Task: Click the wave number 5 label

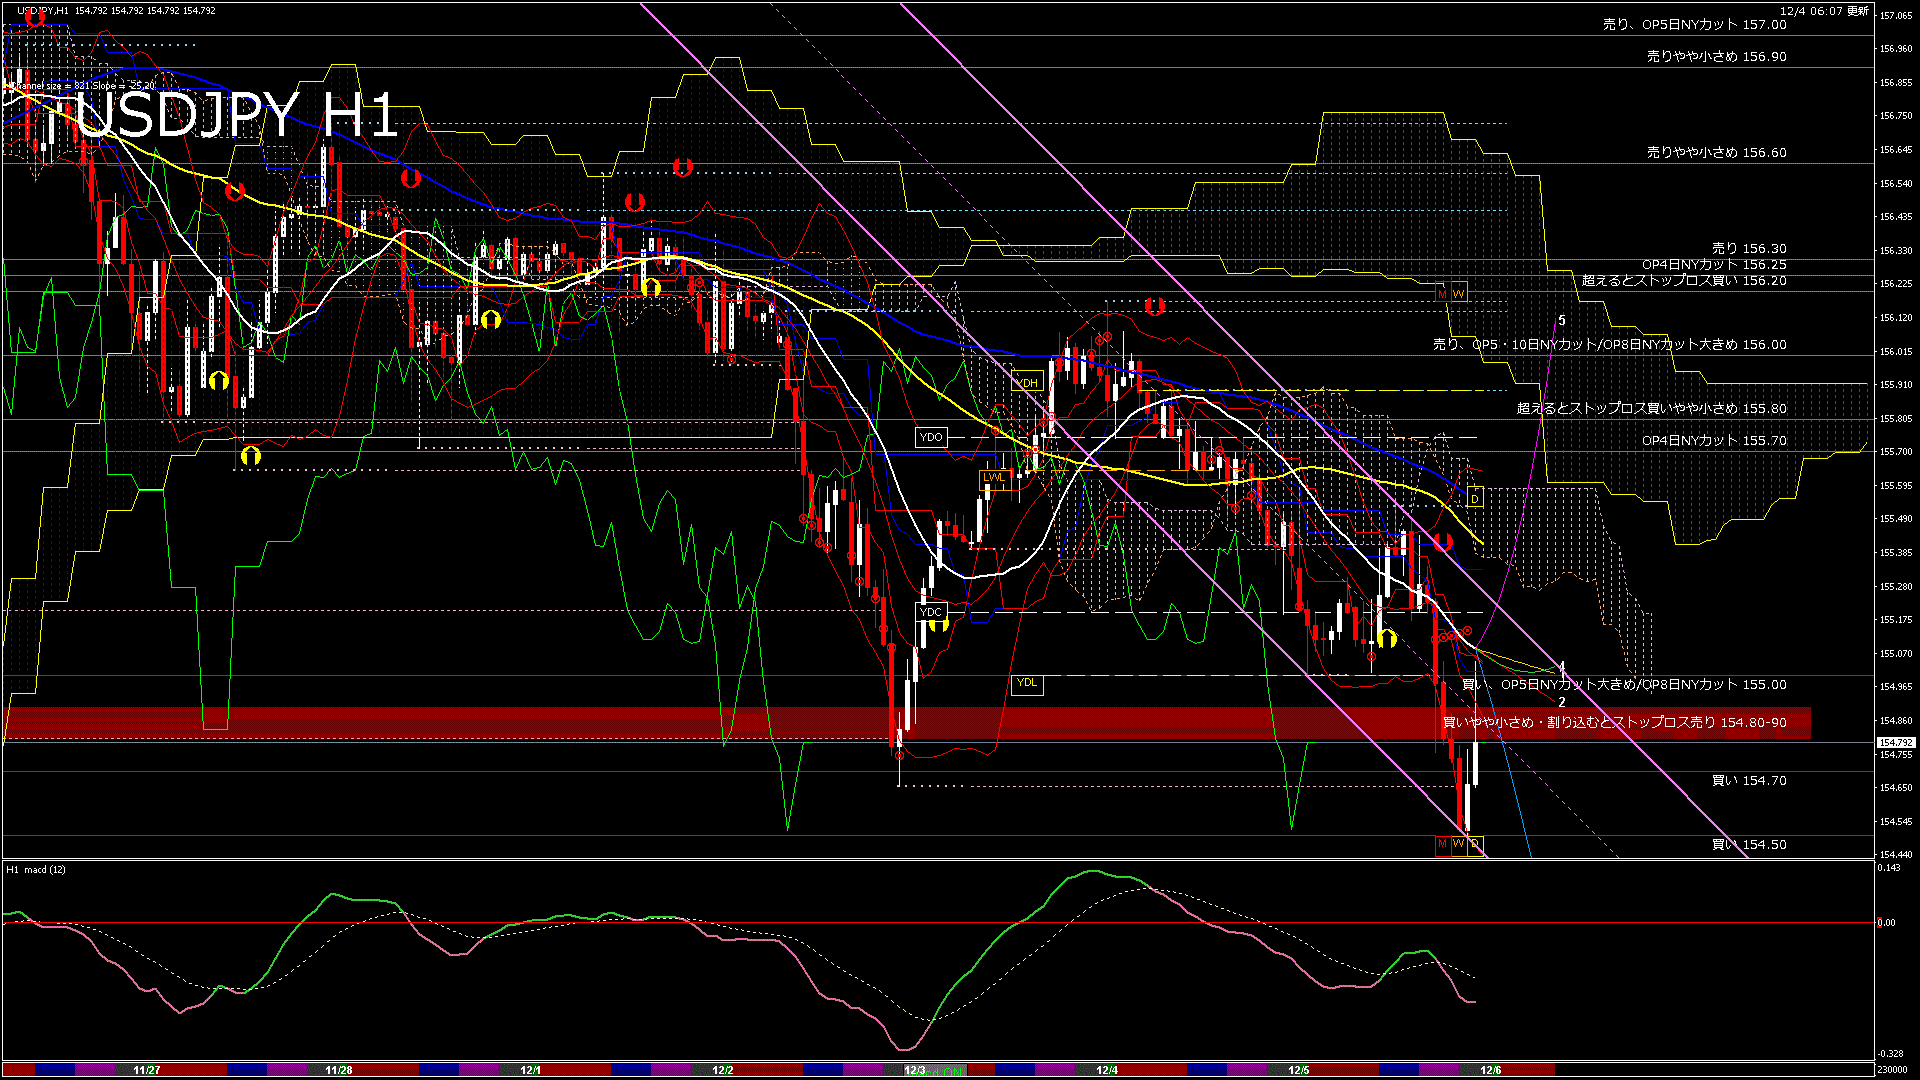Action: [x=1562, y=320]
